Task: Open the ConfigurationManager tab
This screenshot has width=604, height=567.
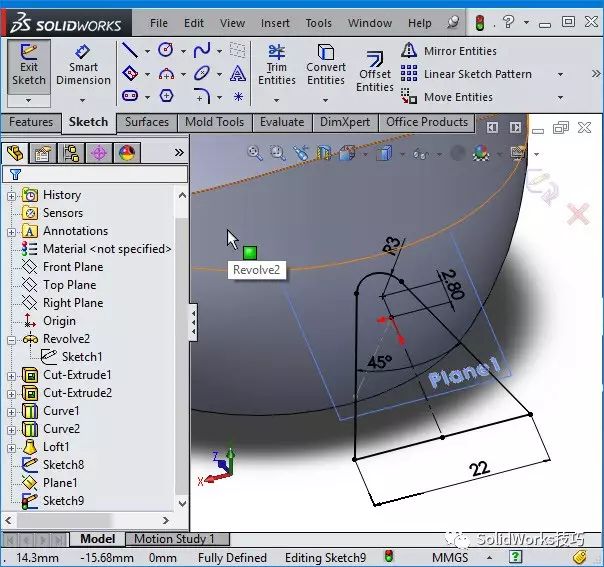Action: coord(71,153)
